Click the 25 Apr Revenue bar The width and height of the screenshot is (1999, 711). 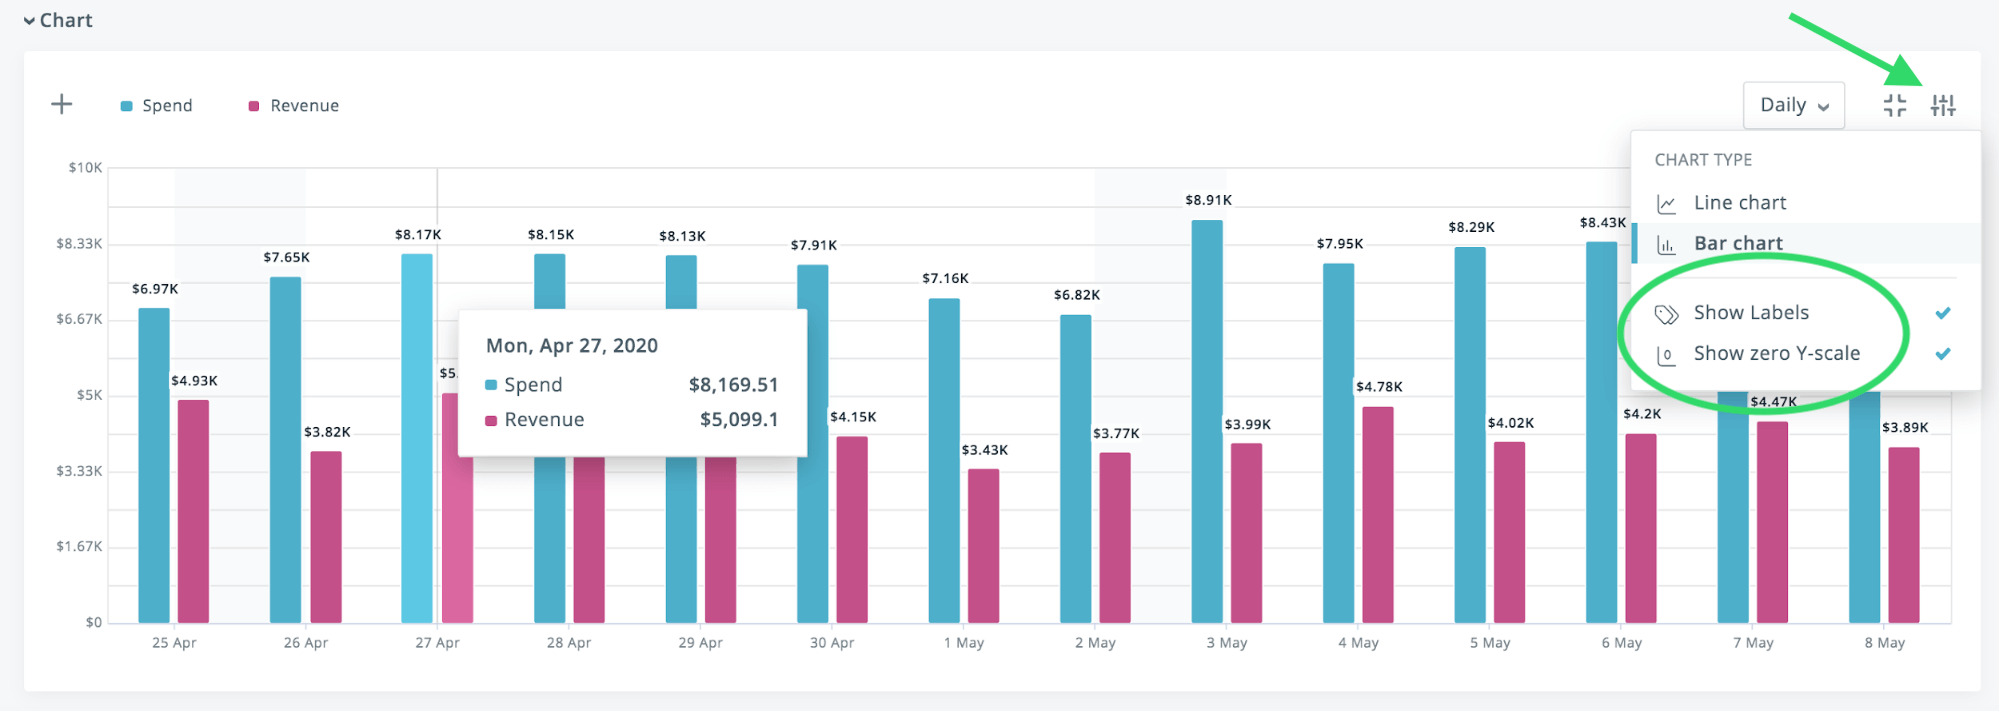click(193, 510)
